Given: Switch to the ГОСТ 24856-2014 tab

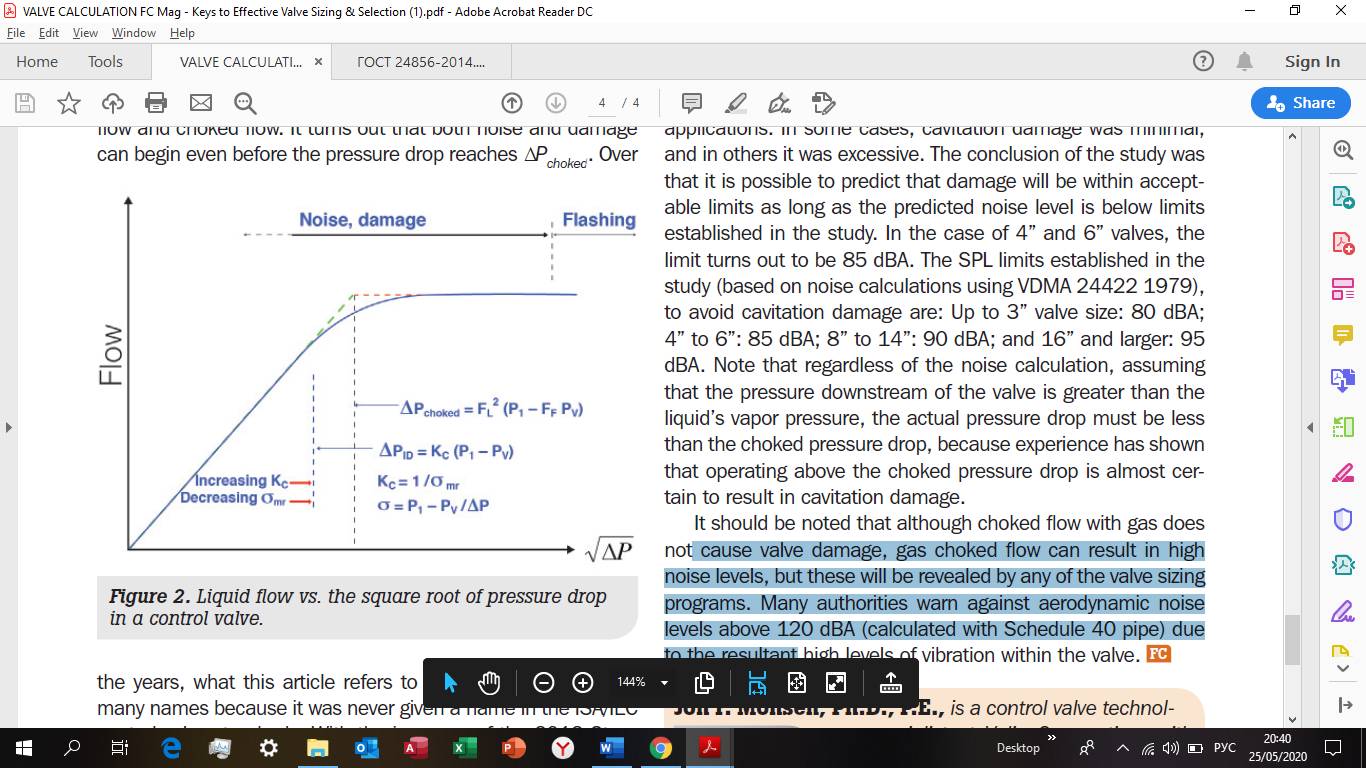Looking at the screenshot, I should tap(421, 62).
